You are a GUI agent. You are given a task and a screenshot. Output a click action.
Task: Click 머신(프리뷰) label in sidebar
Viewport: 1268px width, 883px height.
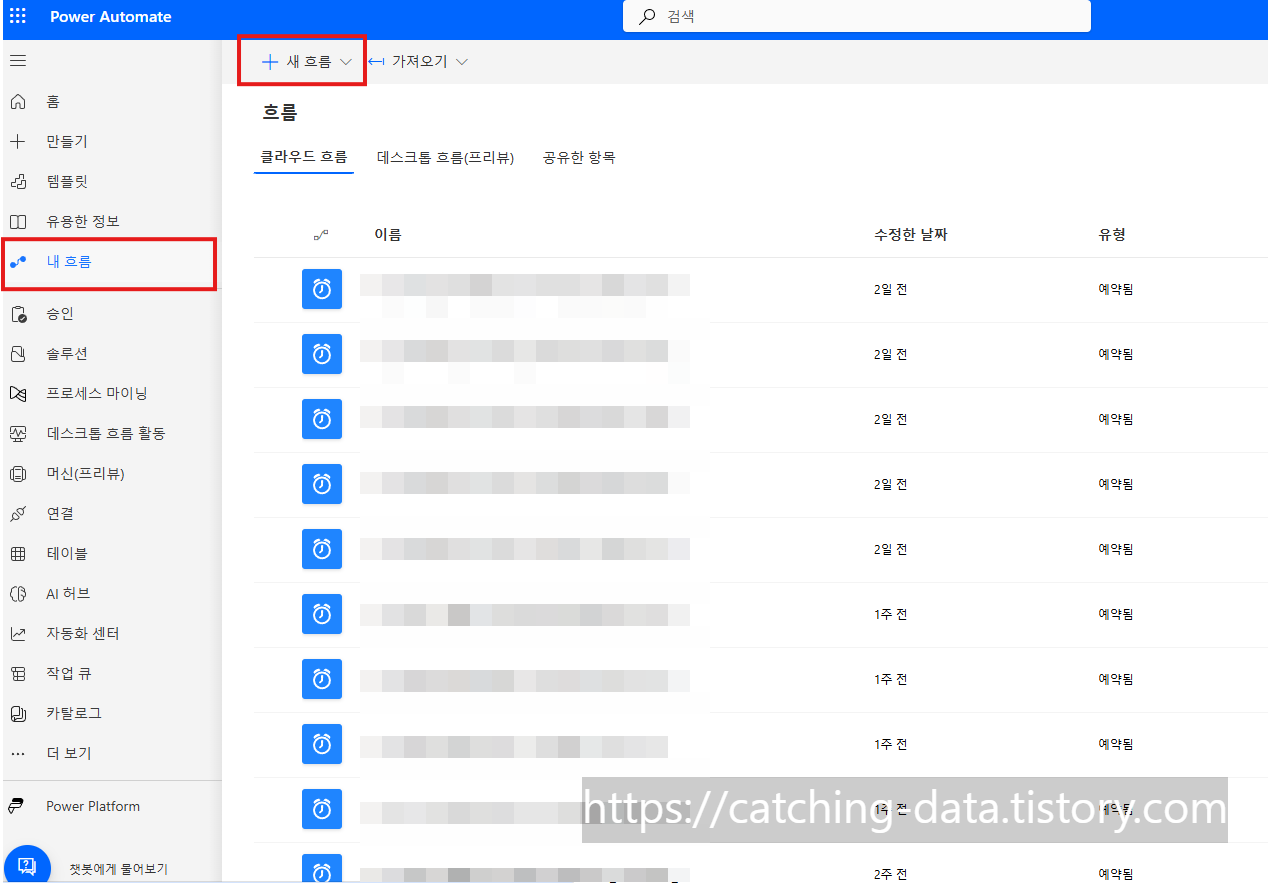(x=85, y=474)
